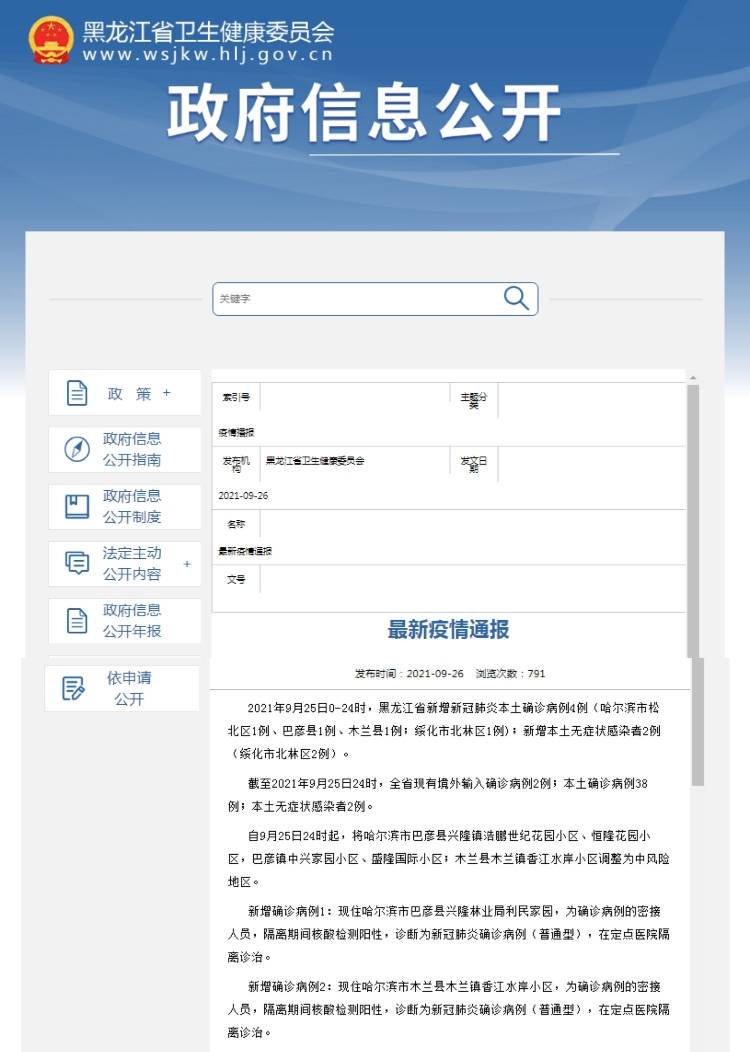Click 发布时间：2021-09-26 text
750x1052 pixels.
point(409,674)
